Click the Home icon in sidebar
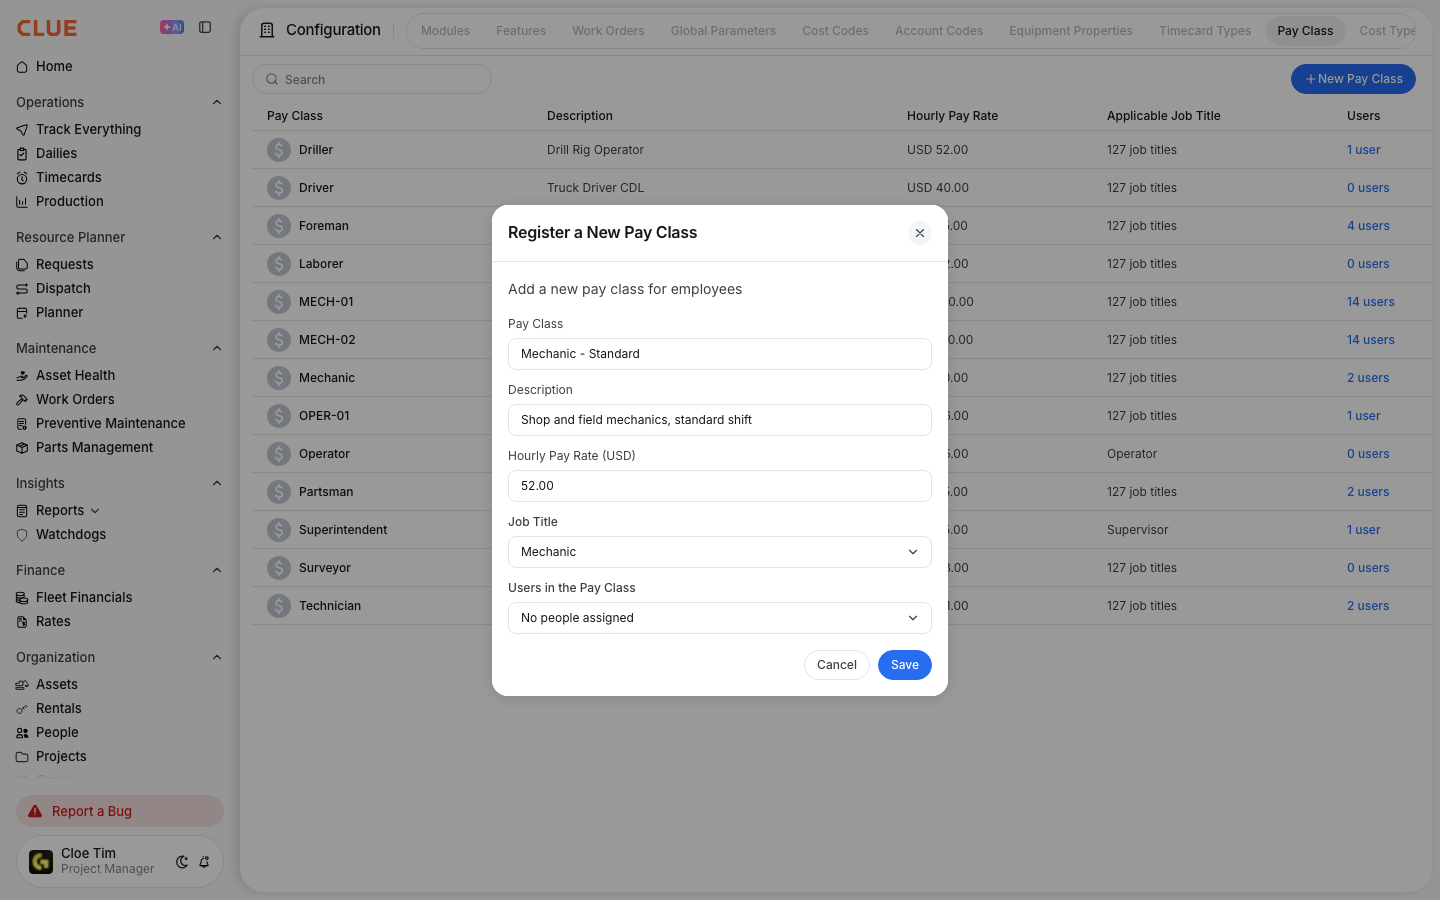This screenshot has width=1440, height=900. (x=22, y=67)
